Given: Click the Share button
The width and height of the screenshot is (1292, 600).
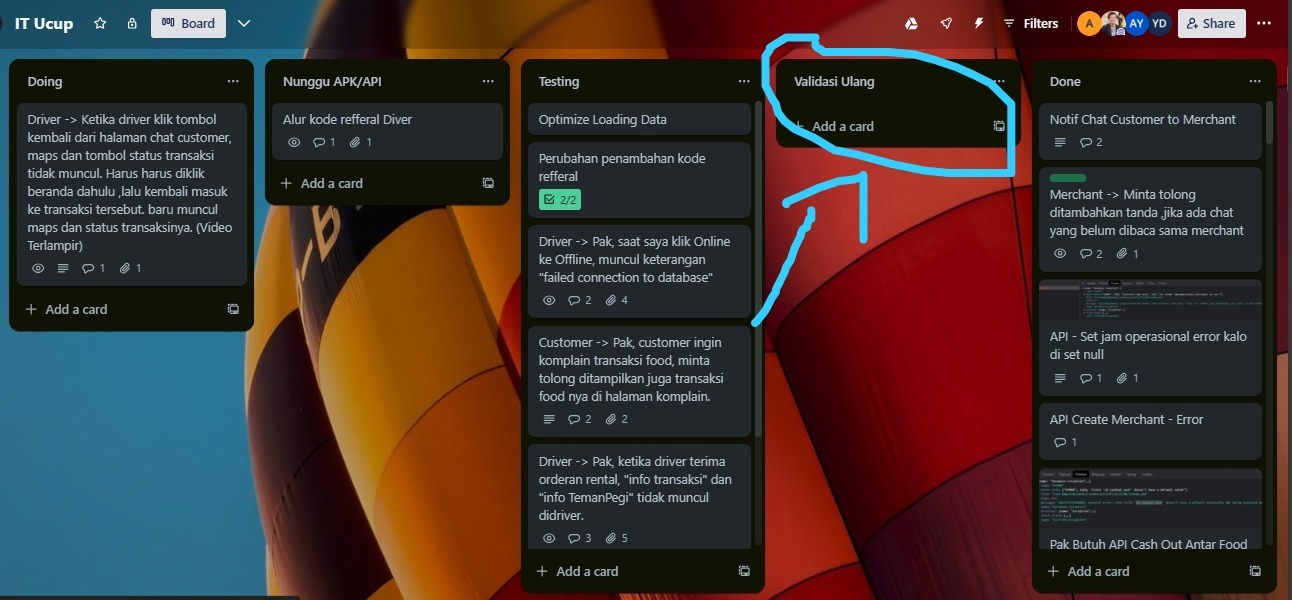Looking at the screenshot, I should (1211, 23).
